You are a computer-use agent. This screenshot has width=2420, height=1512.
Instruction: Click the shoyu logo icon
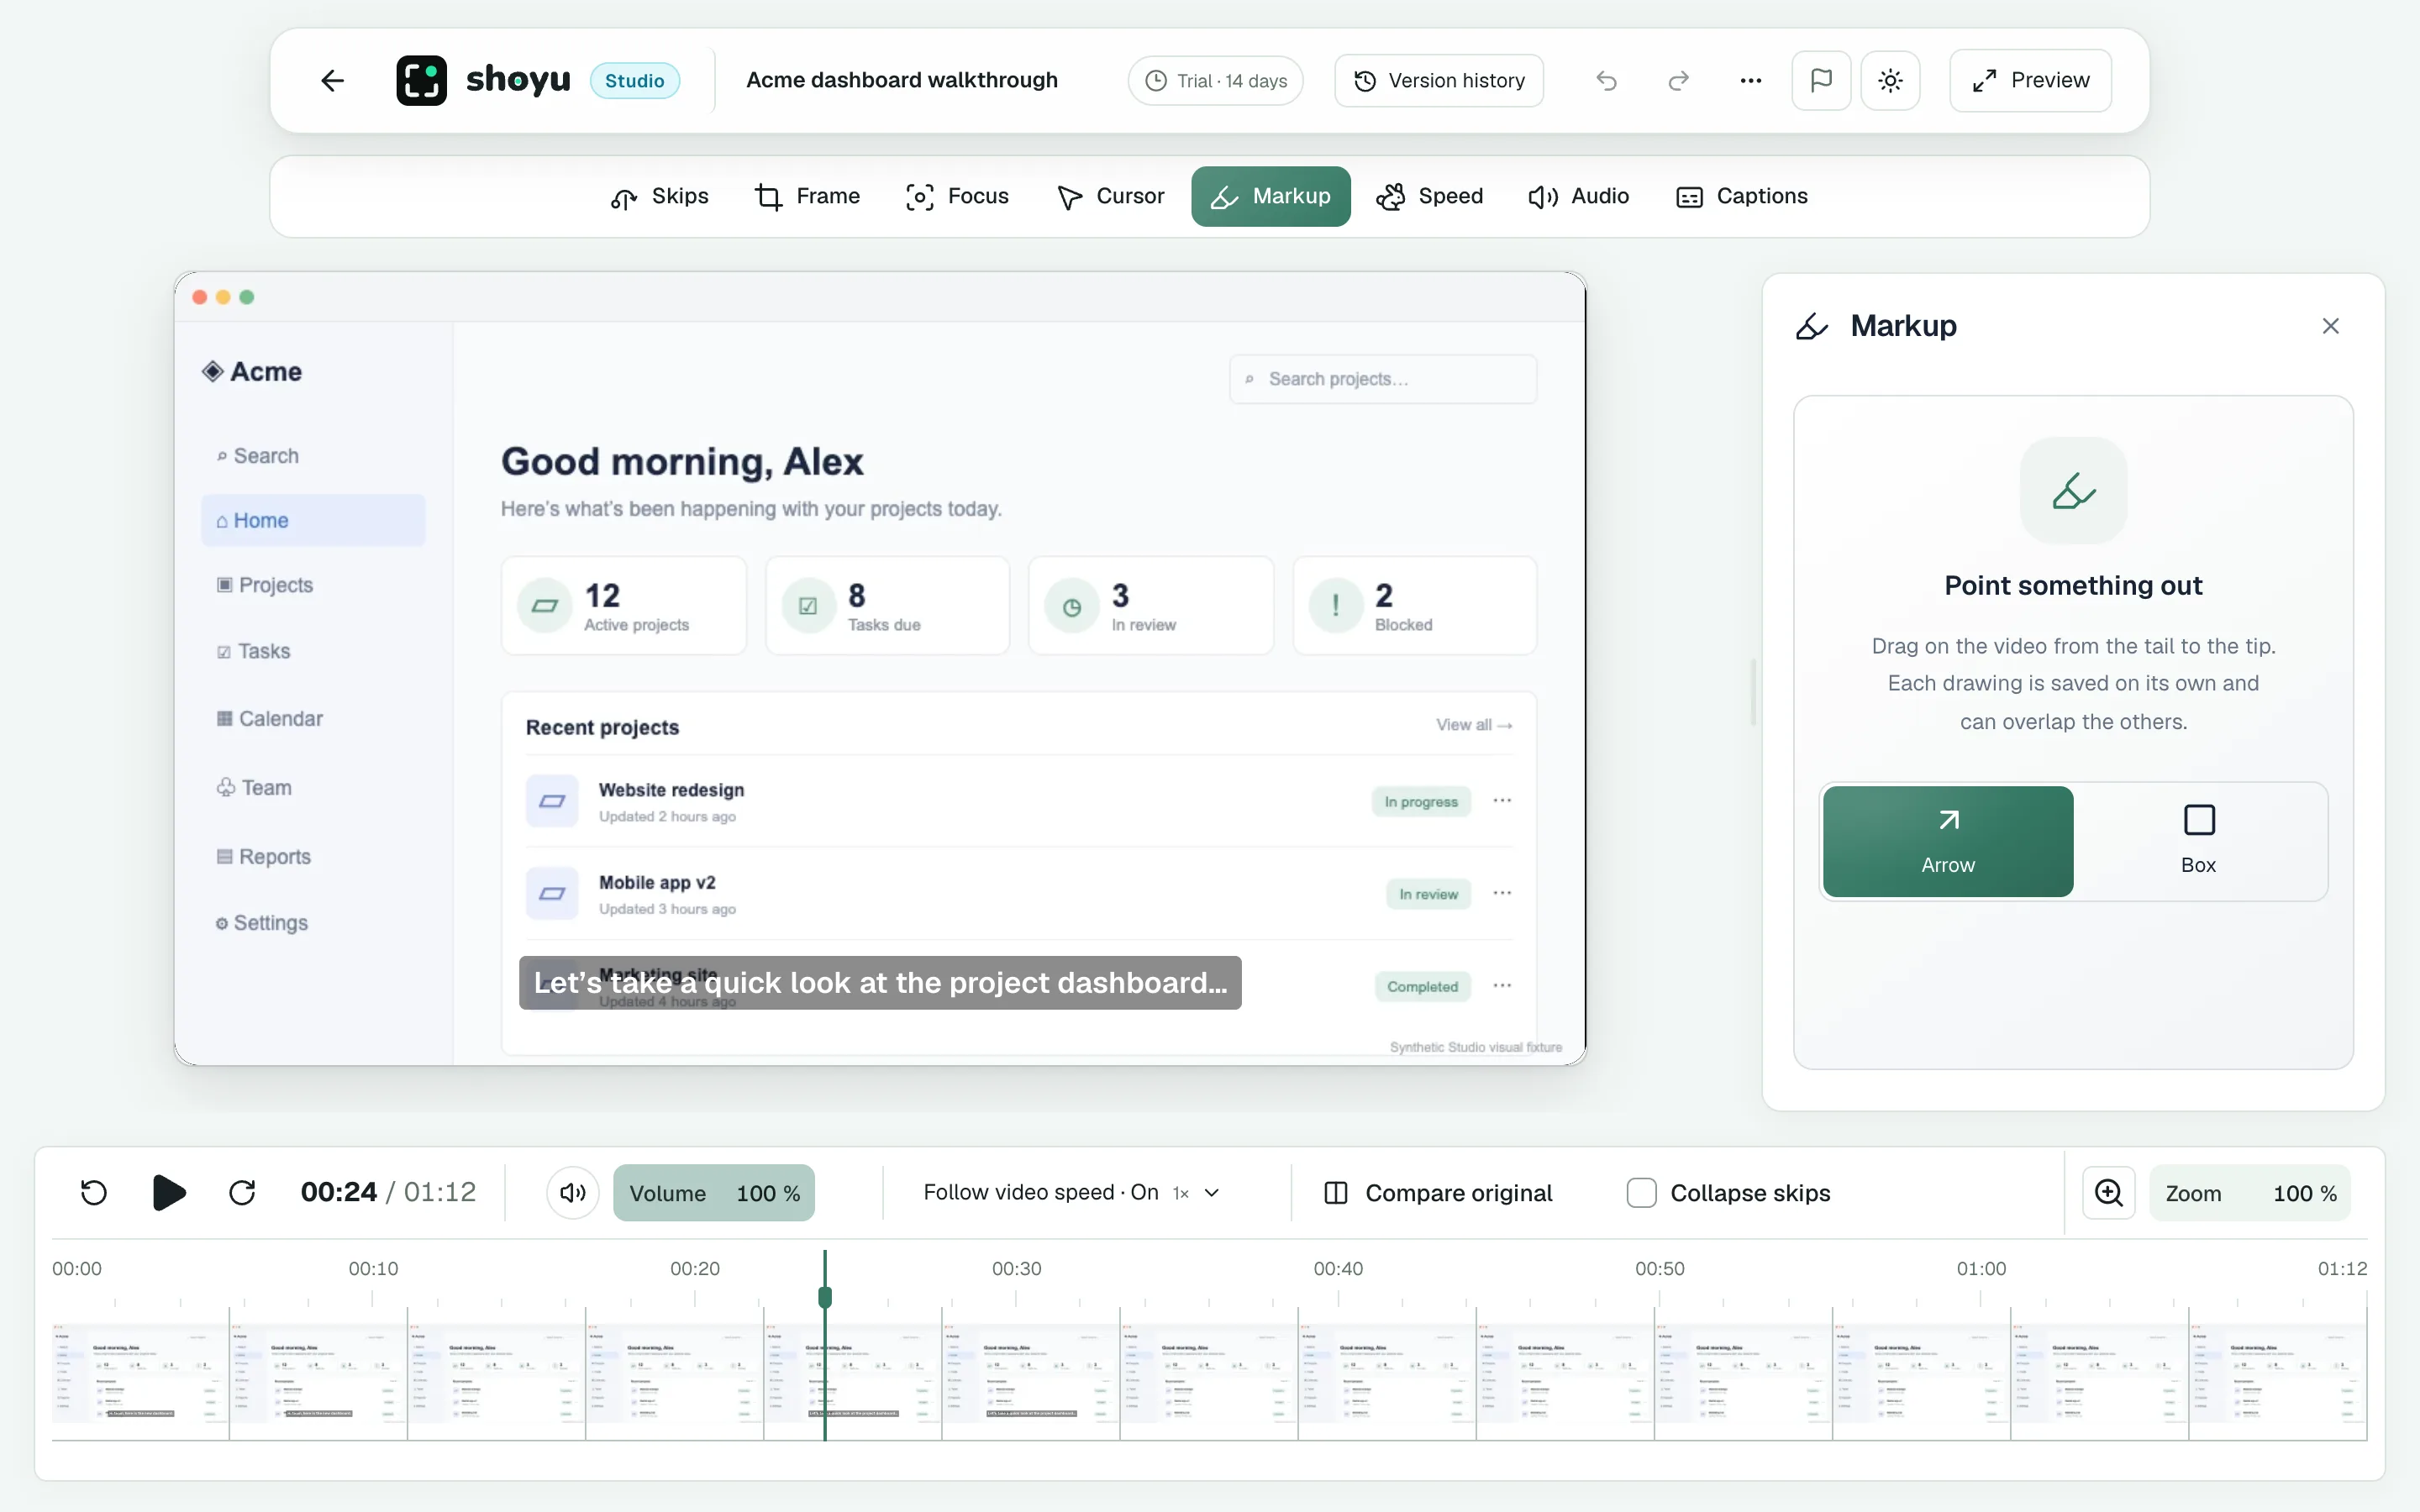421,80
